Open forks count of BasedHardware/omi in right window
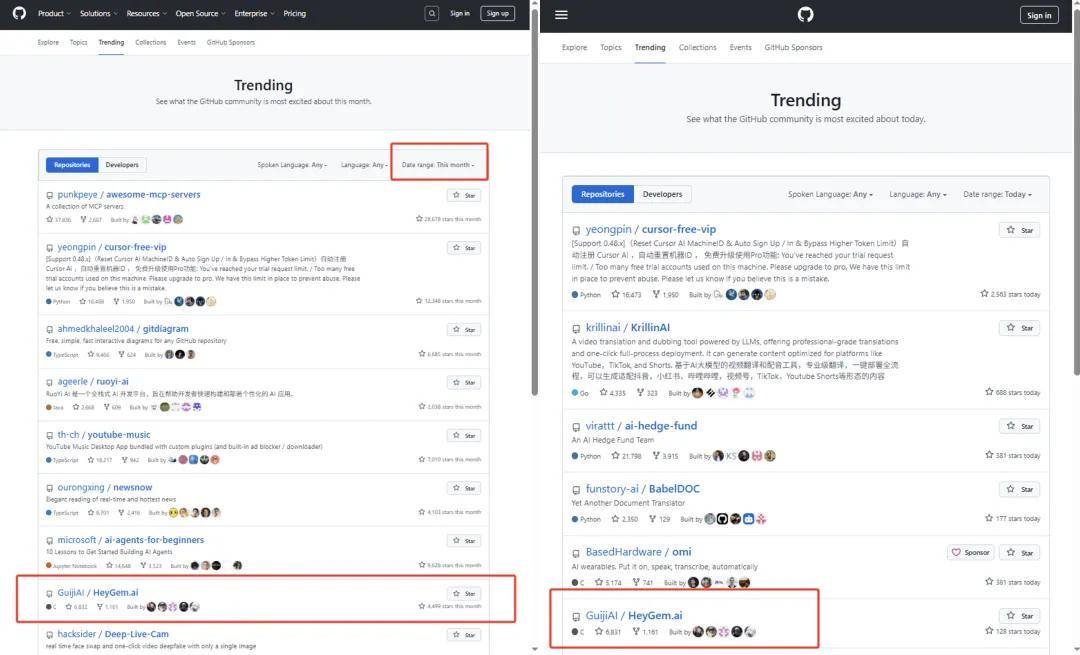The image size is (1080, 655). (642, 583)
